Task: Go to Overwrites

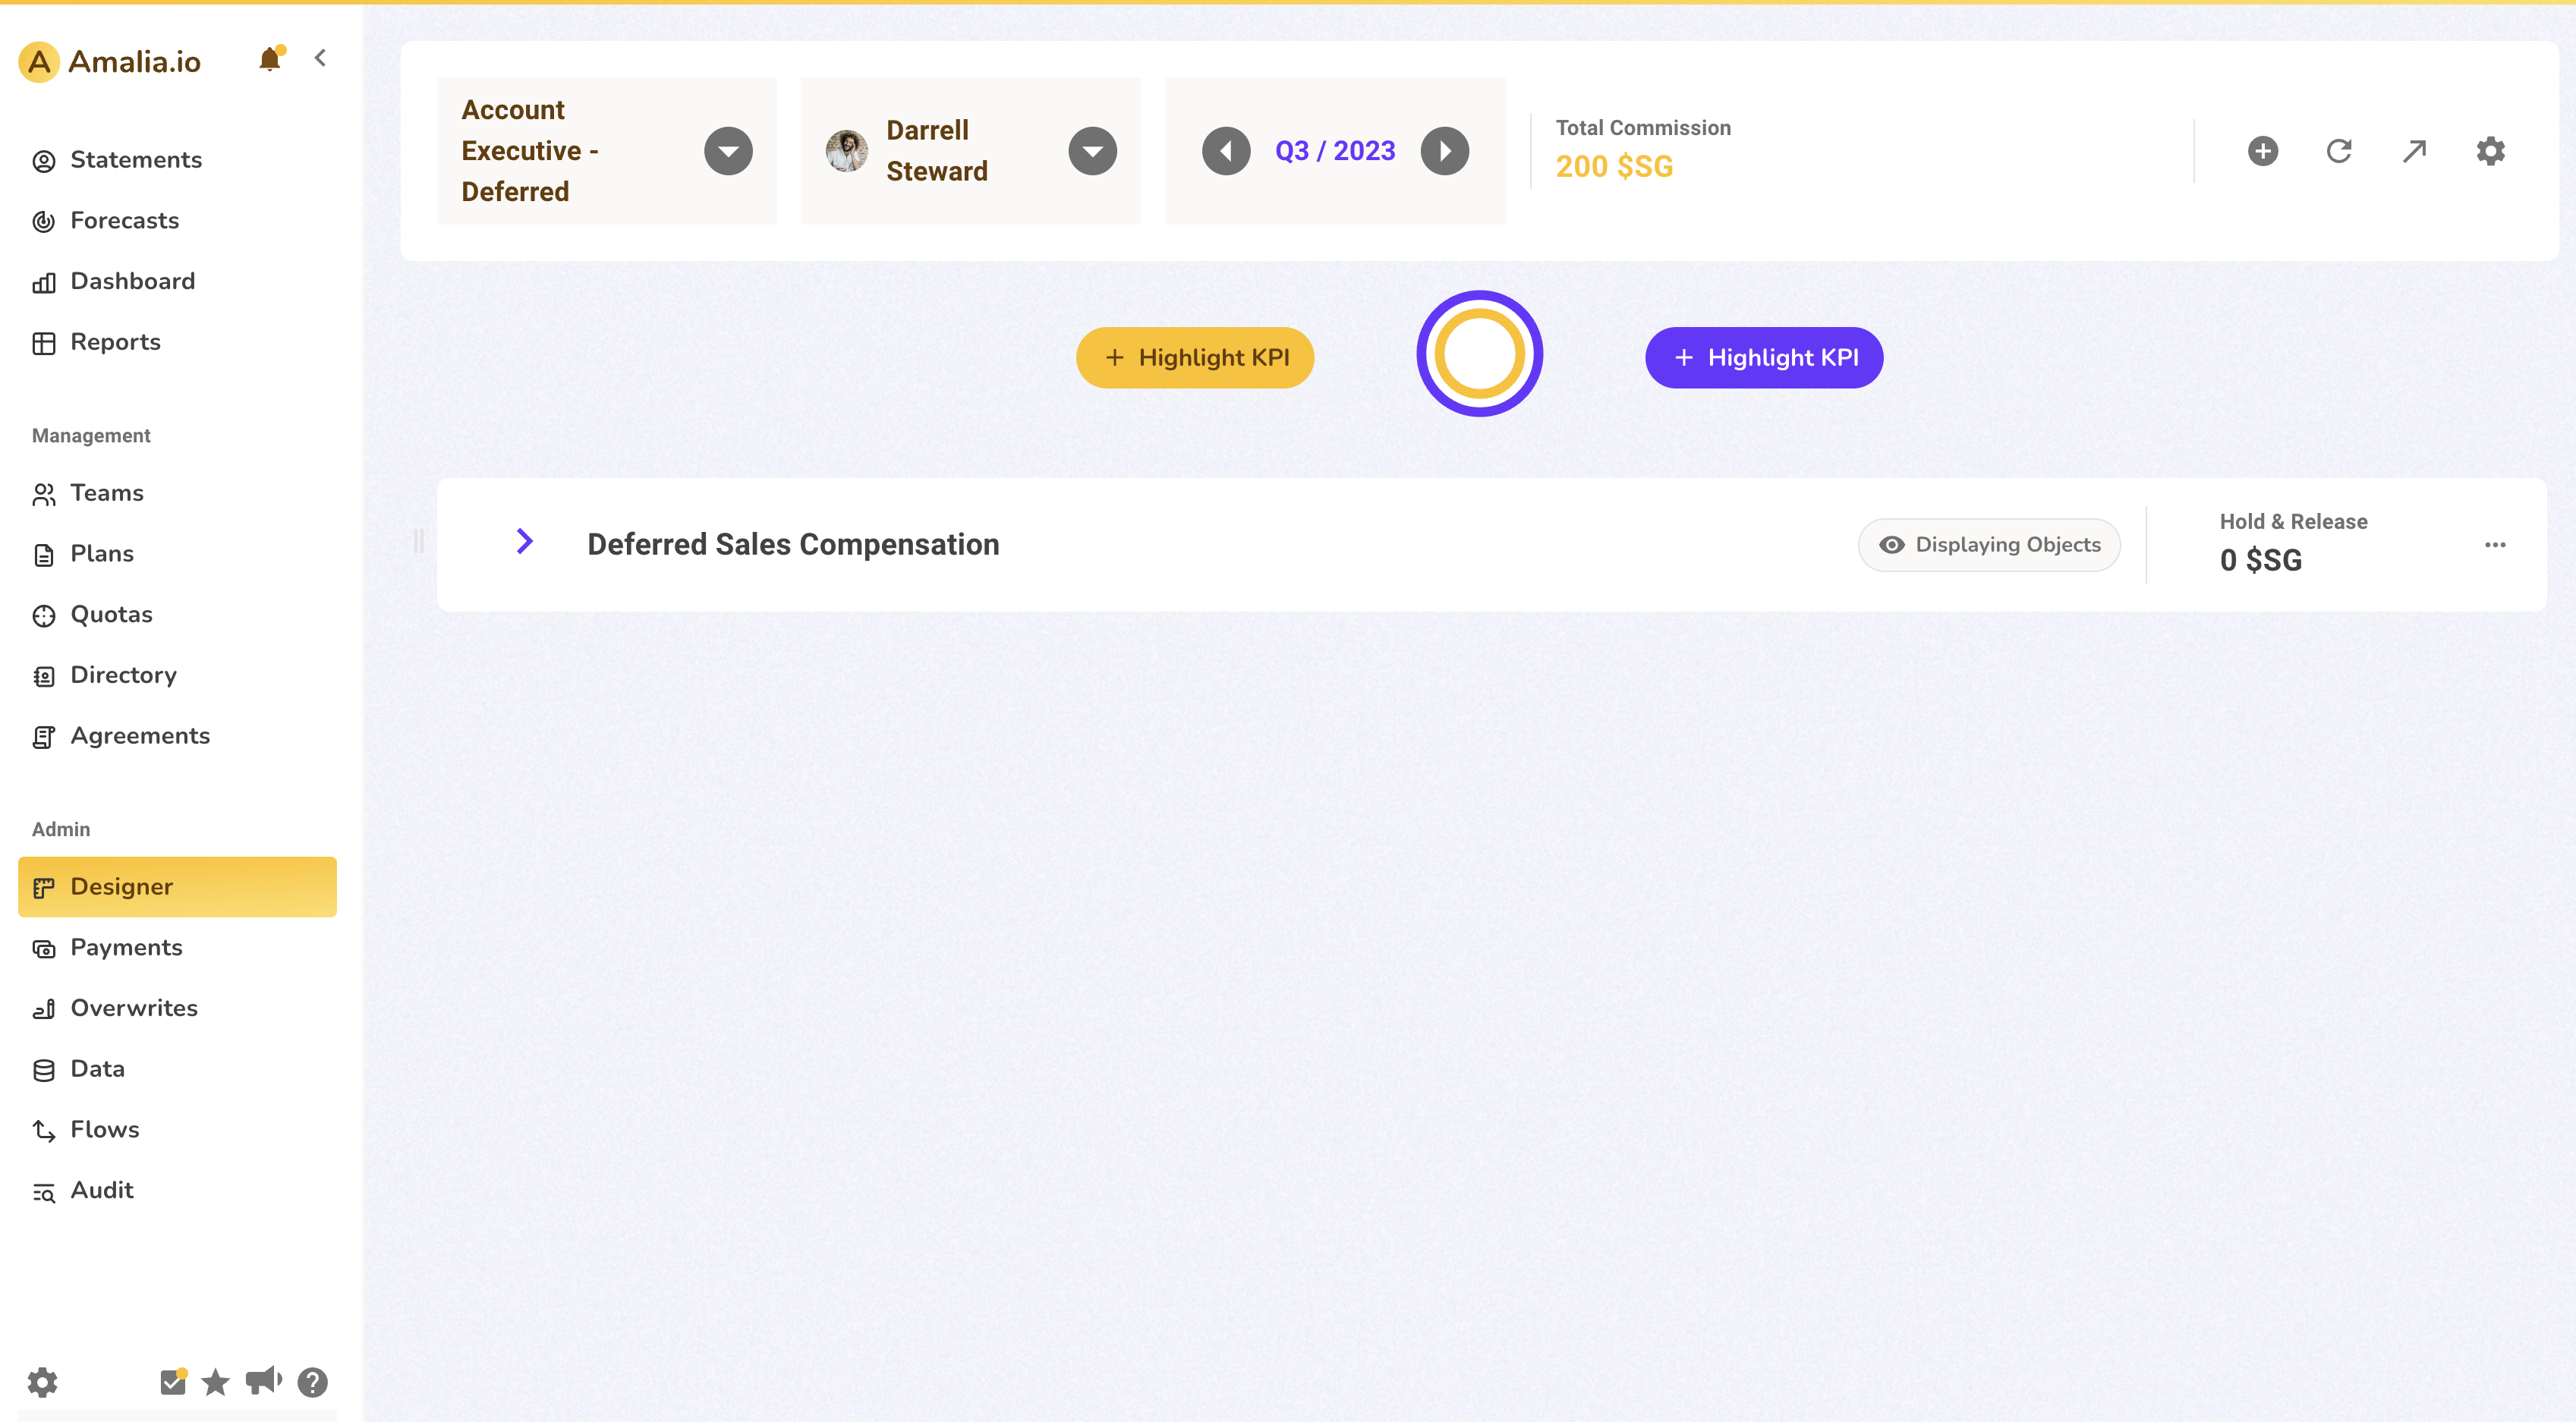Action: 177,1008
